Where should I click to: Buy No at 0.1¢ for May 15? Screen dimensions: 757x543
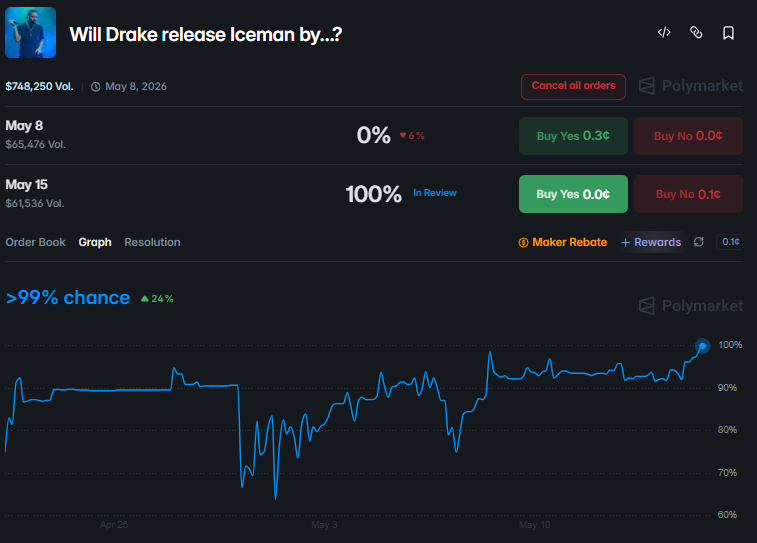tap(688, 194)
